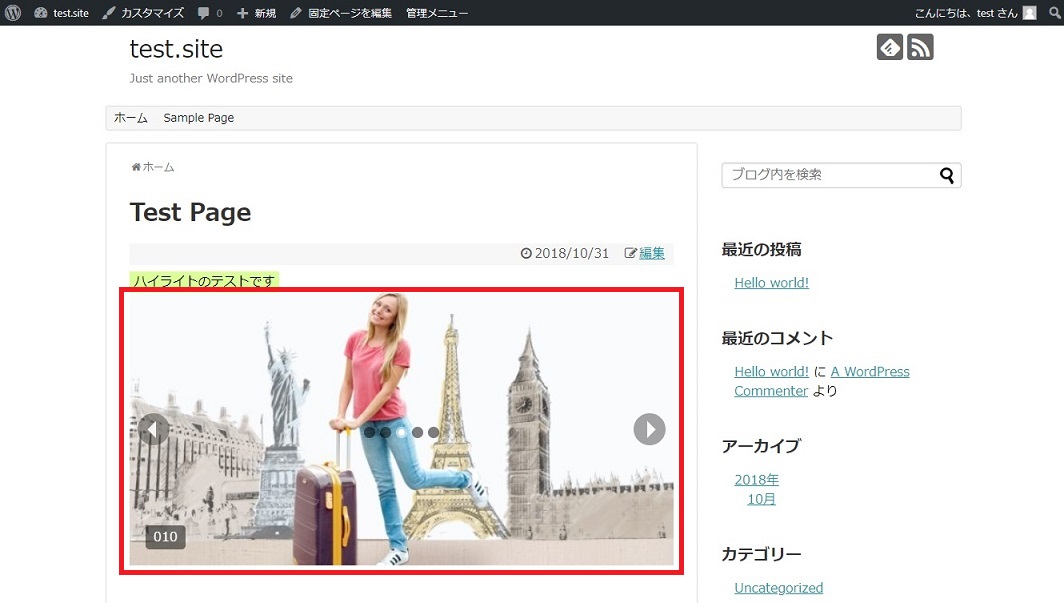Select the active third slider dot

click(x=401, y=432)
